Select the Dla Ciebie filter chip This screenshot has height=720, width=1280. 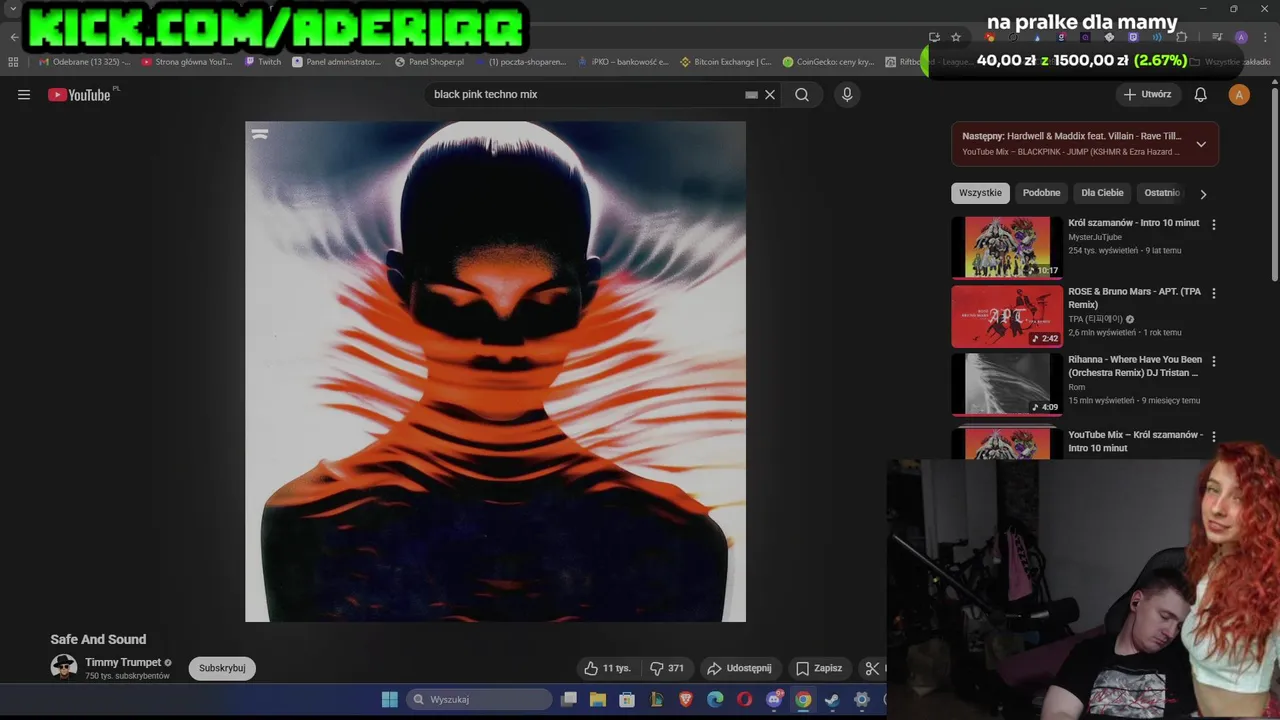pyautogui.click(x=1102, y=193)
